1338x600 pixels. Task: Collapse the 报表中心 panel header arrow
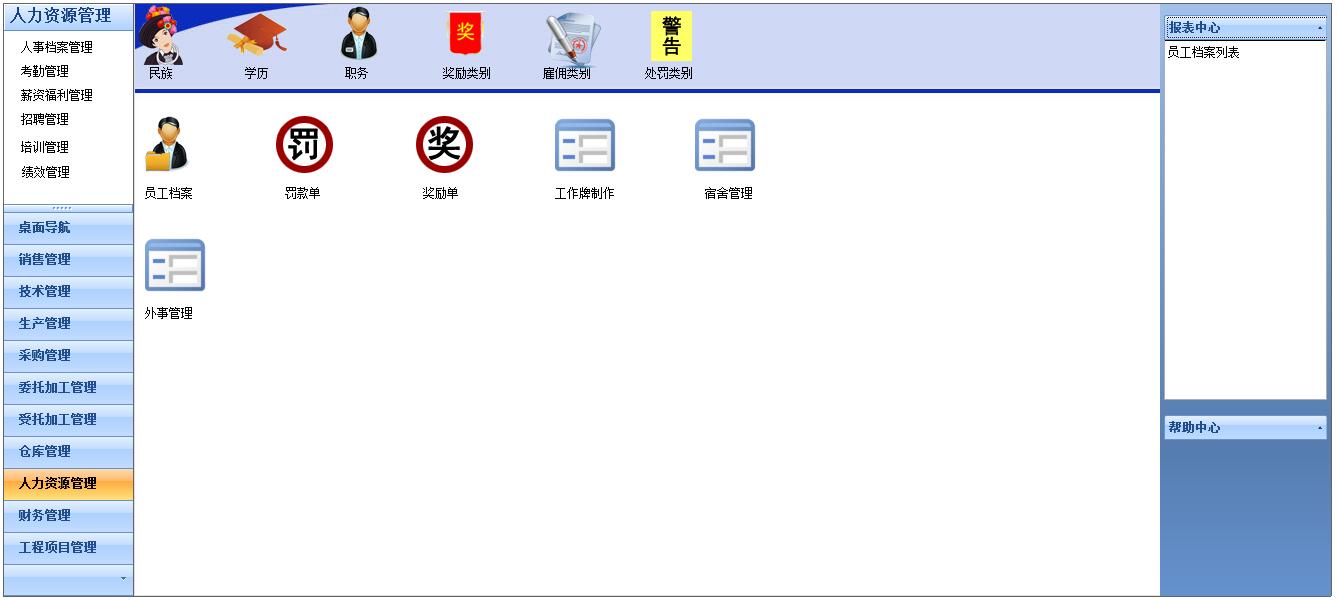click(x=1319, y=28)
